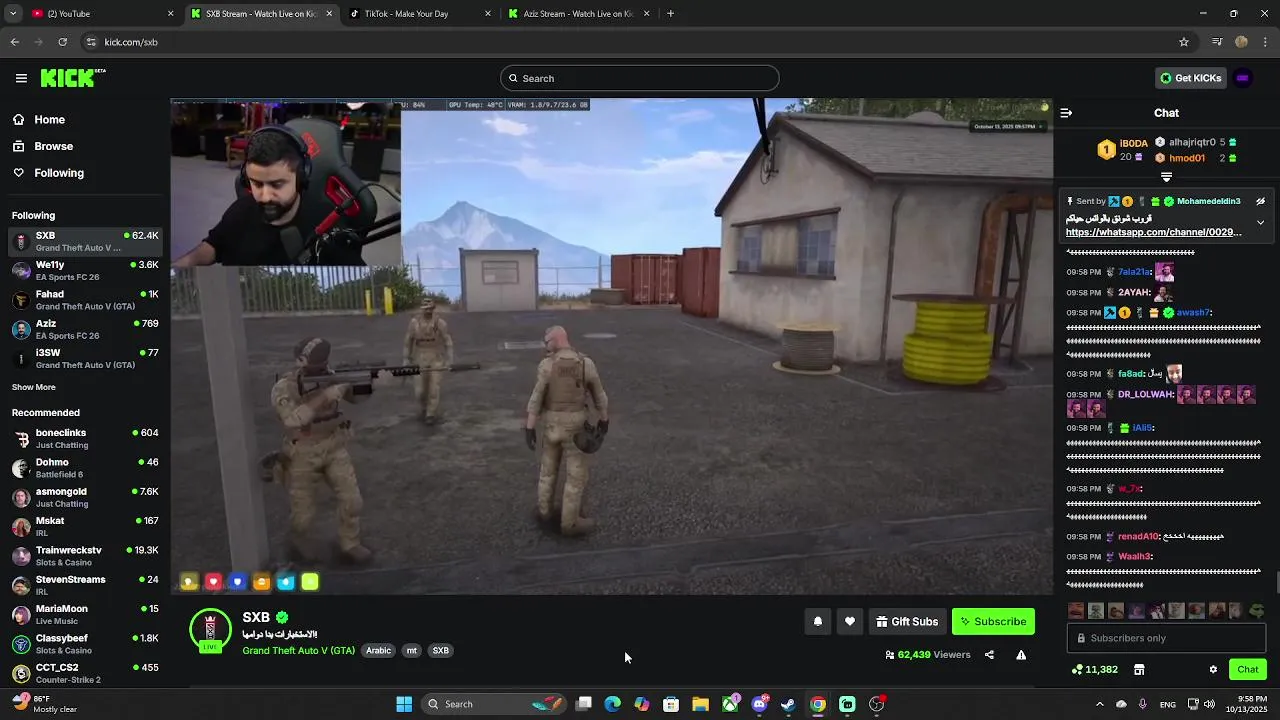Click username renadA10 in chat

(1138, 537)
